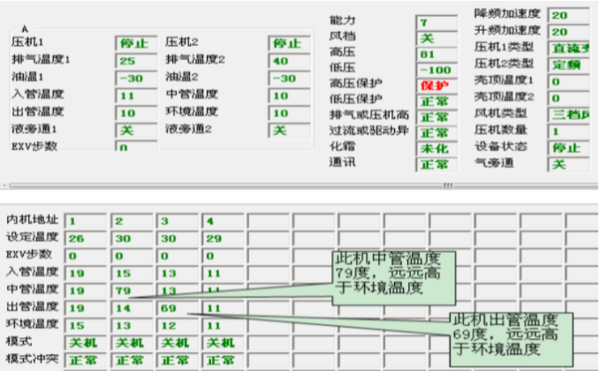The height and width of the screenshot is (378, 600).
Task: Click the 液旁通1 status field
Action: pos(136,130)
